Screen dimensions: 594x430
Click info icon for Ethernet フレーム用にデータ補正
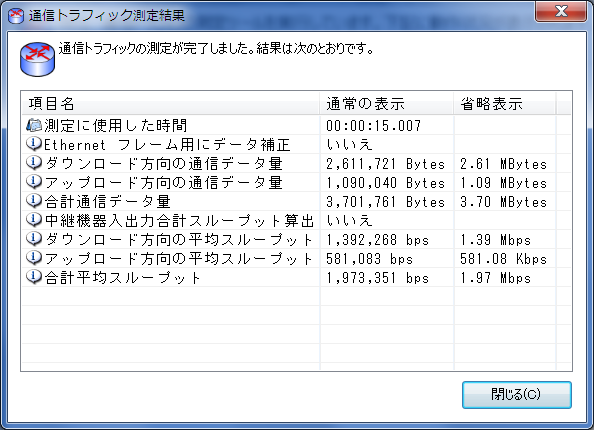pos(34,144)
